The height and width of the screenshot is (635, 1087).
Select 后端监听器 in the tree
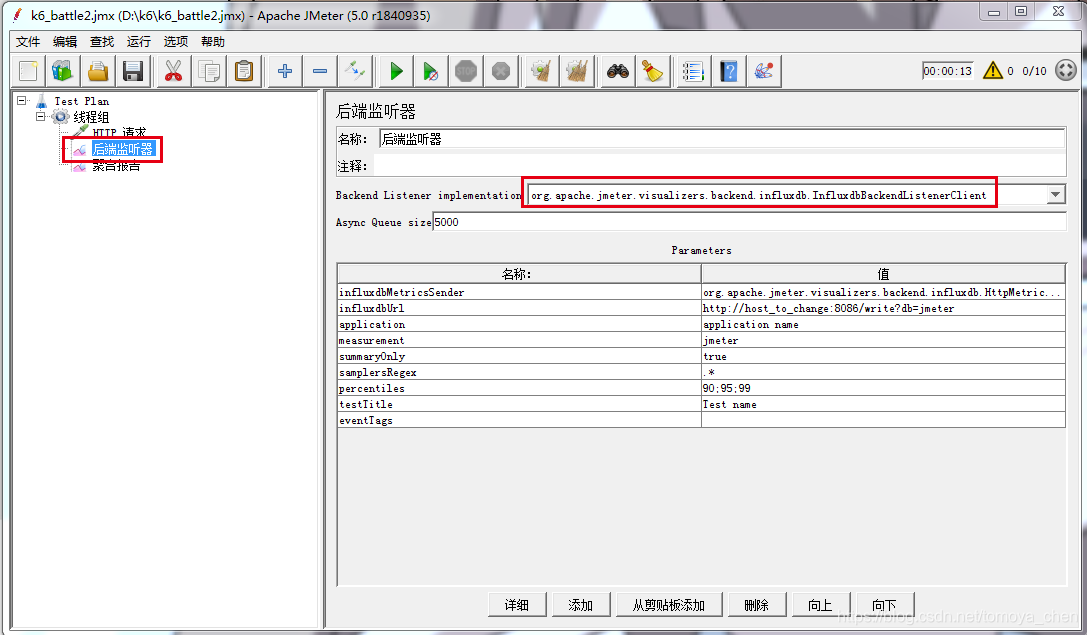point(123,149)
